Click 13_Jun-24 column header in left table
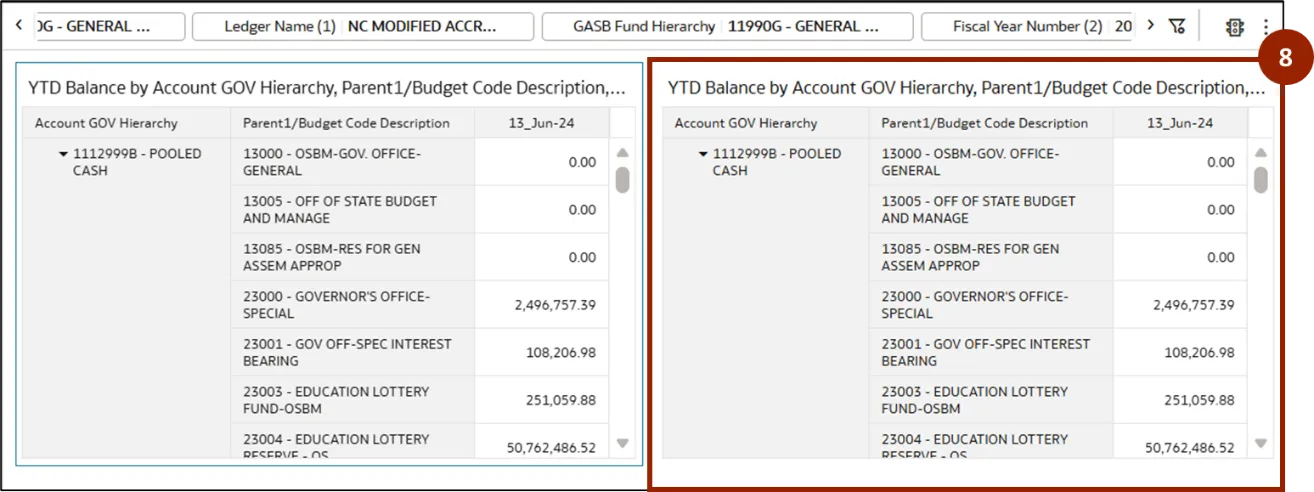The height and width of the screenshot is (492, 1314). (541, 123)
